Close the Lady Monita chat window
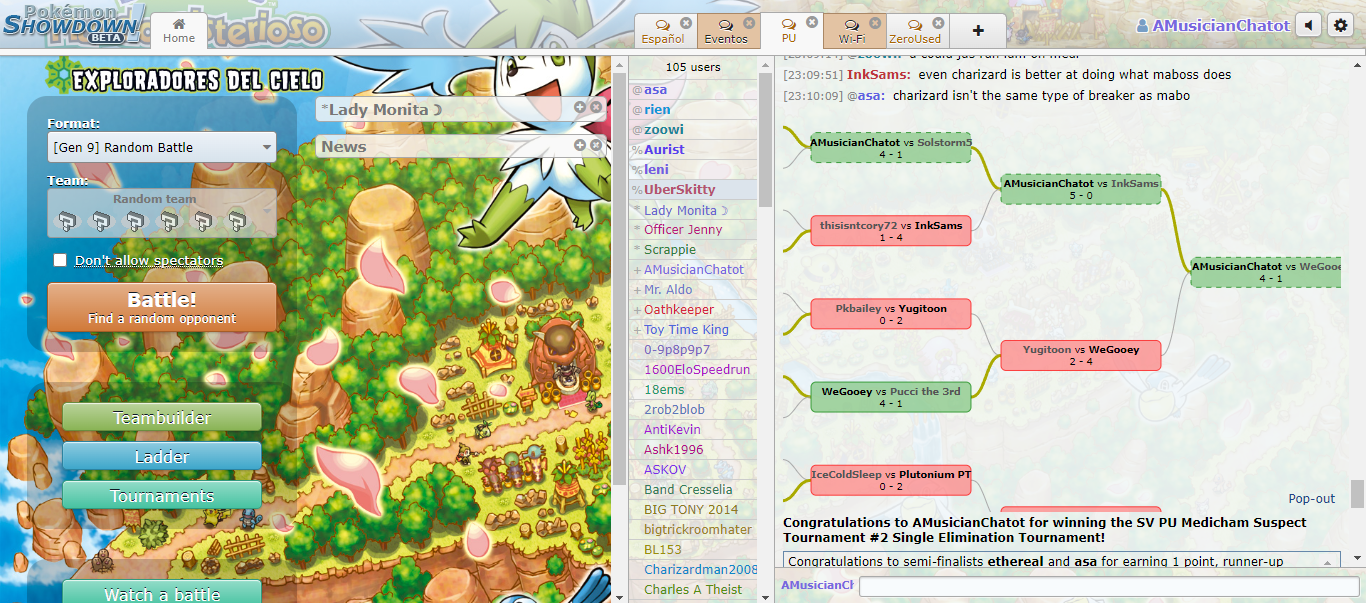Image resolution: width=1366 pixels, height=603 pixels. tap(596, 107)
